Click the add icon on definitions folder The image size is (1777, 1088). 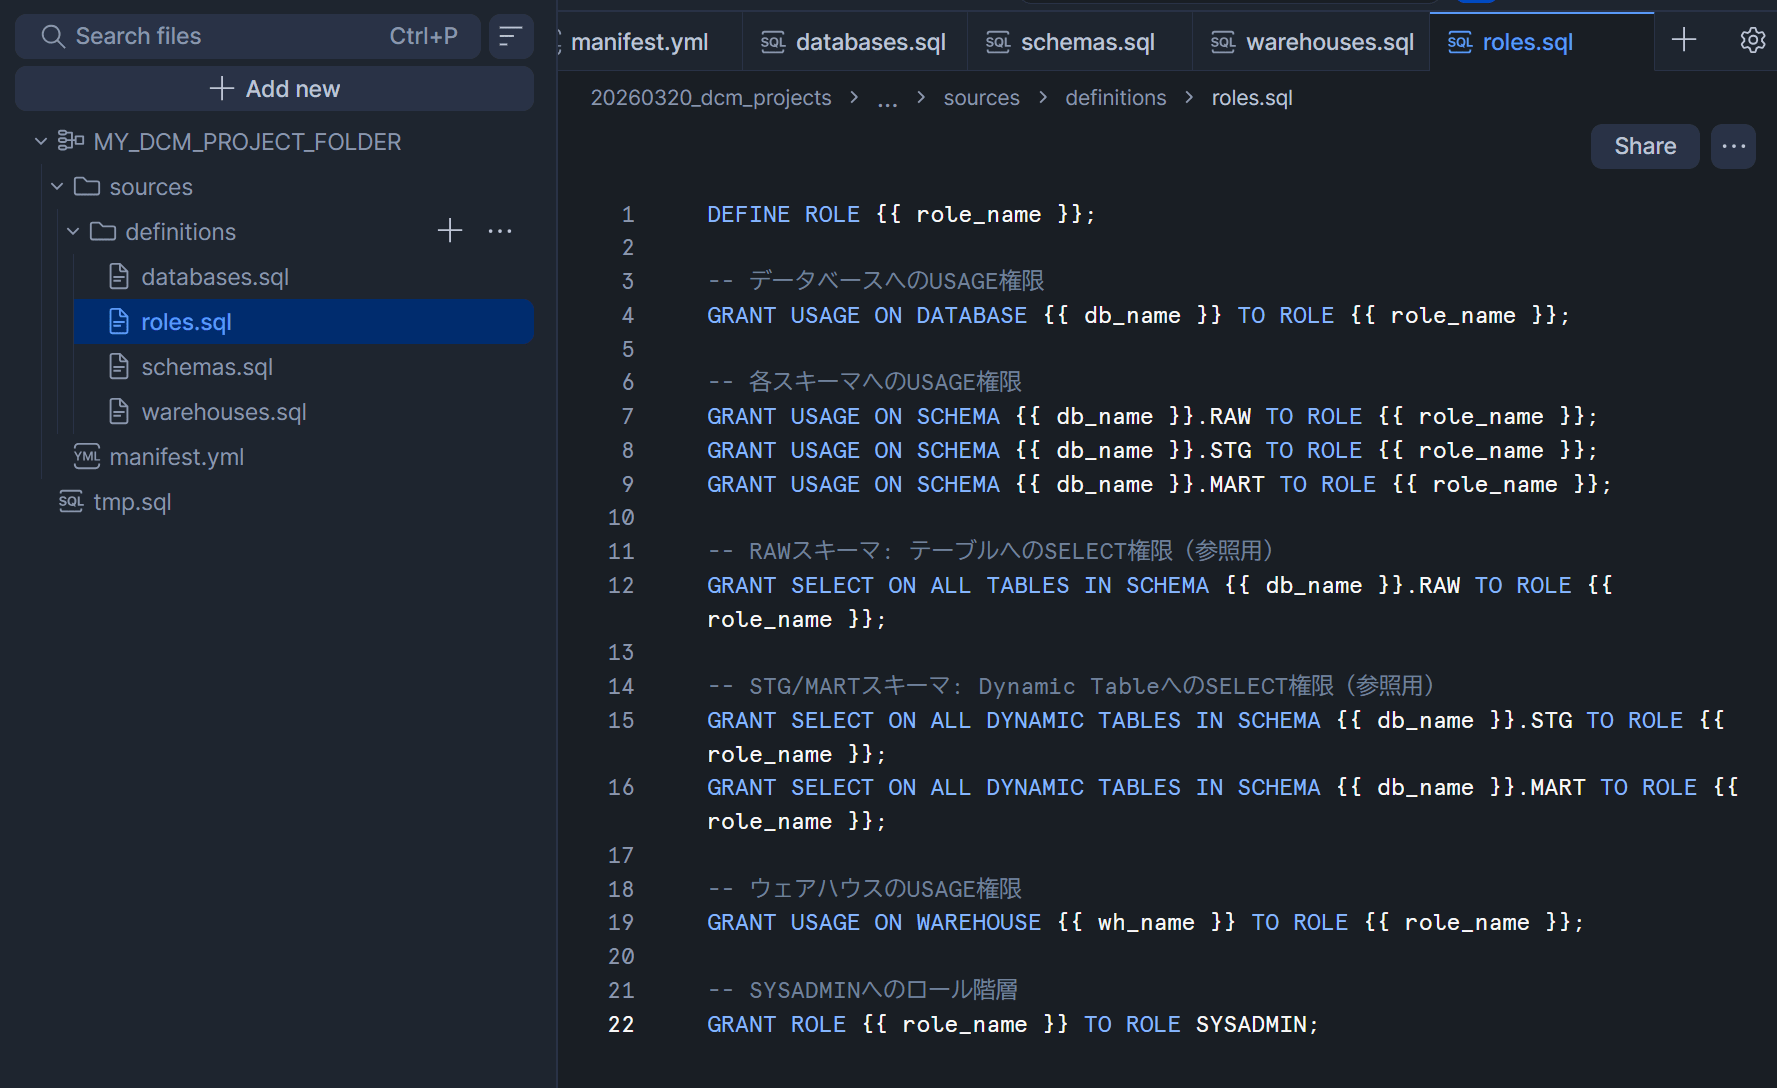450,231
